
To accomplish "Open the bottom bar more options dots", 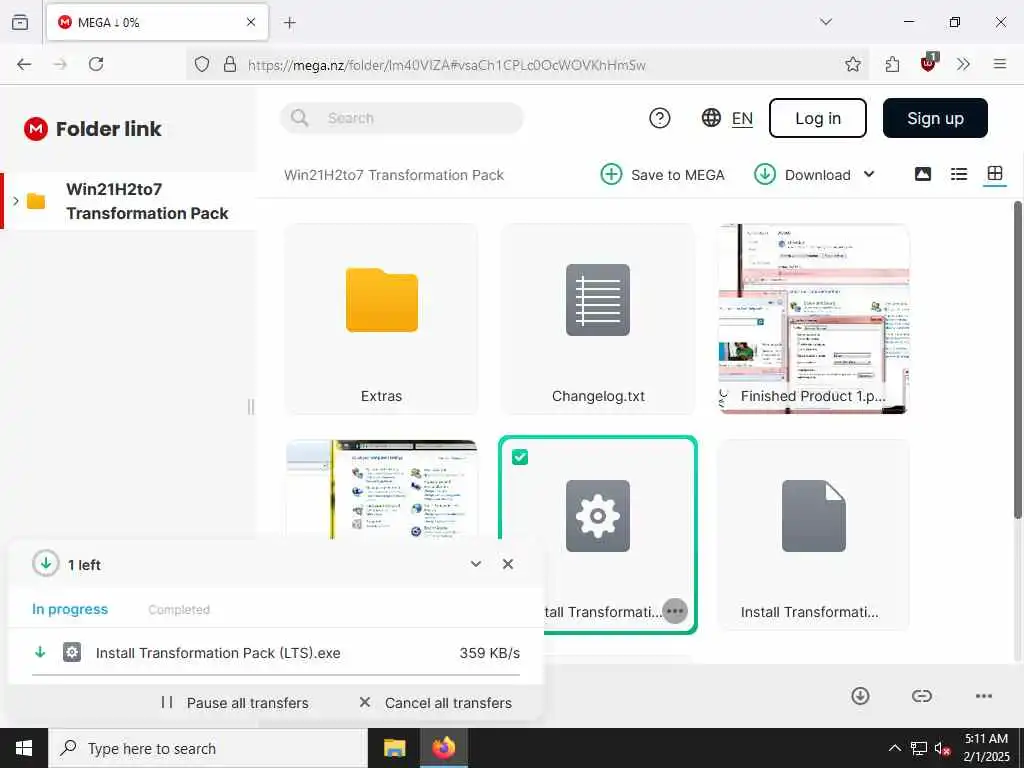I will (984, 696).
